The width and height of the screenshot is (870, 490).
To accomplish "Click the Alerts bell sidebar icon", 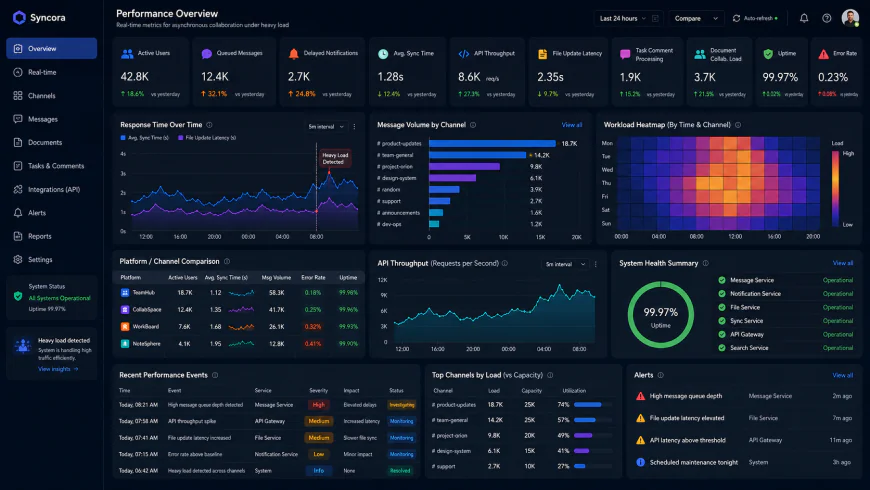I will tap(18, 213).
